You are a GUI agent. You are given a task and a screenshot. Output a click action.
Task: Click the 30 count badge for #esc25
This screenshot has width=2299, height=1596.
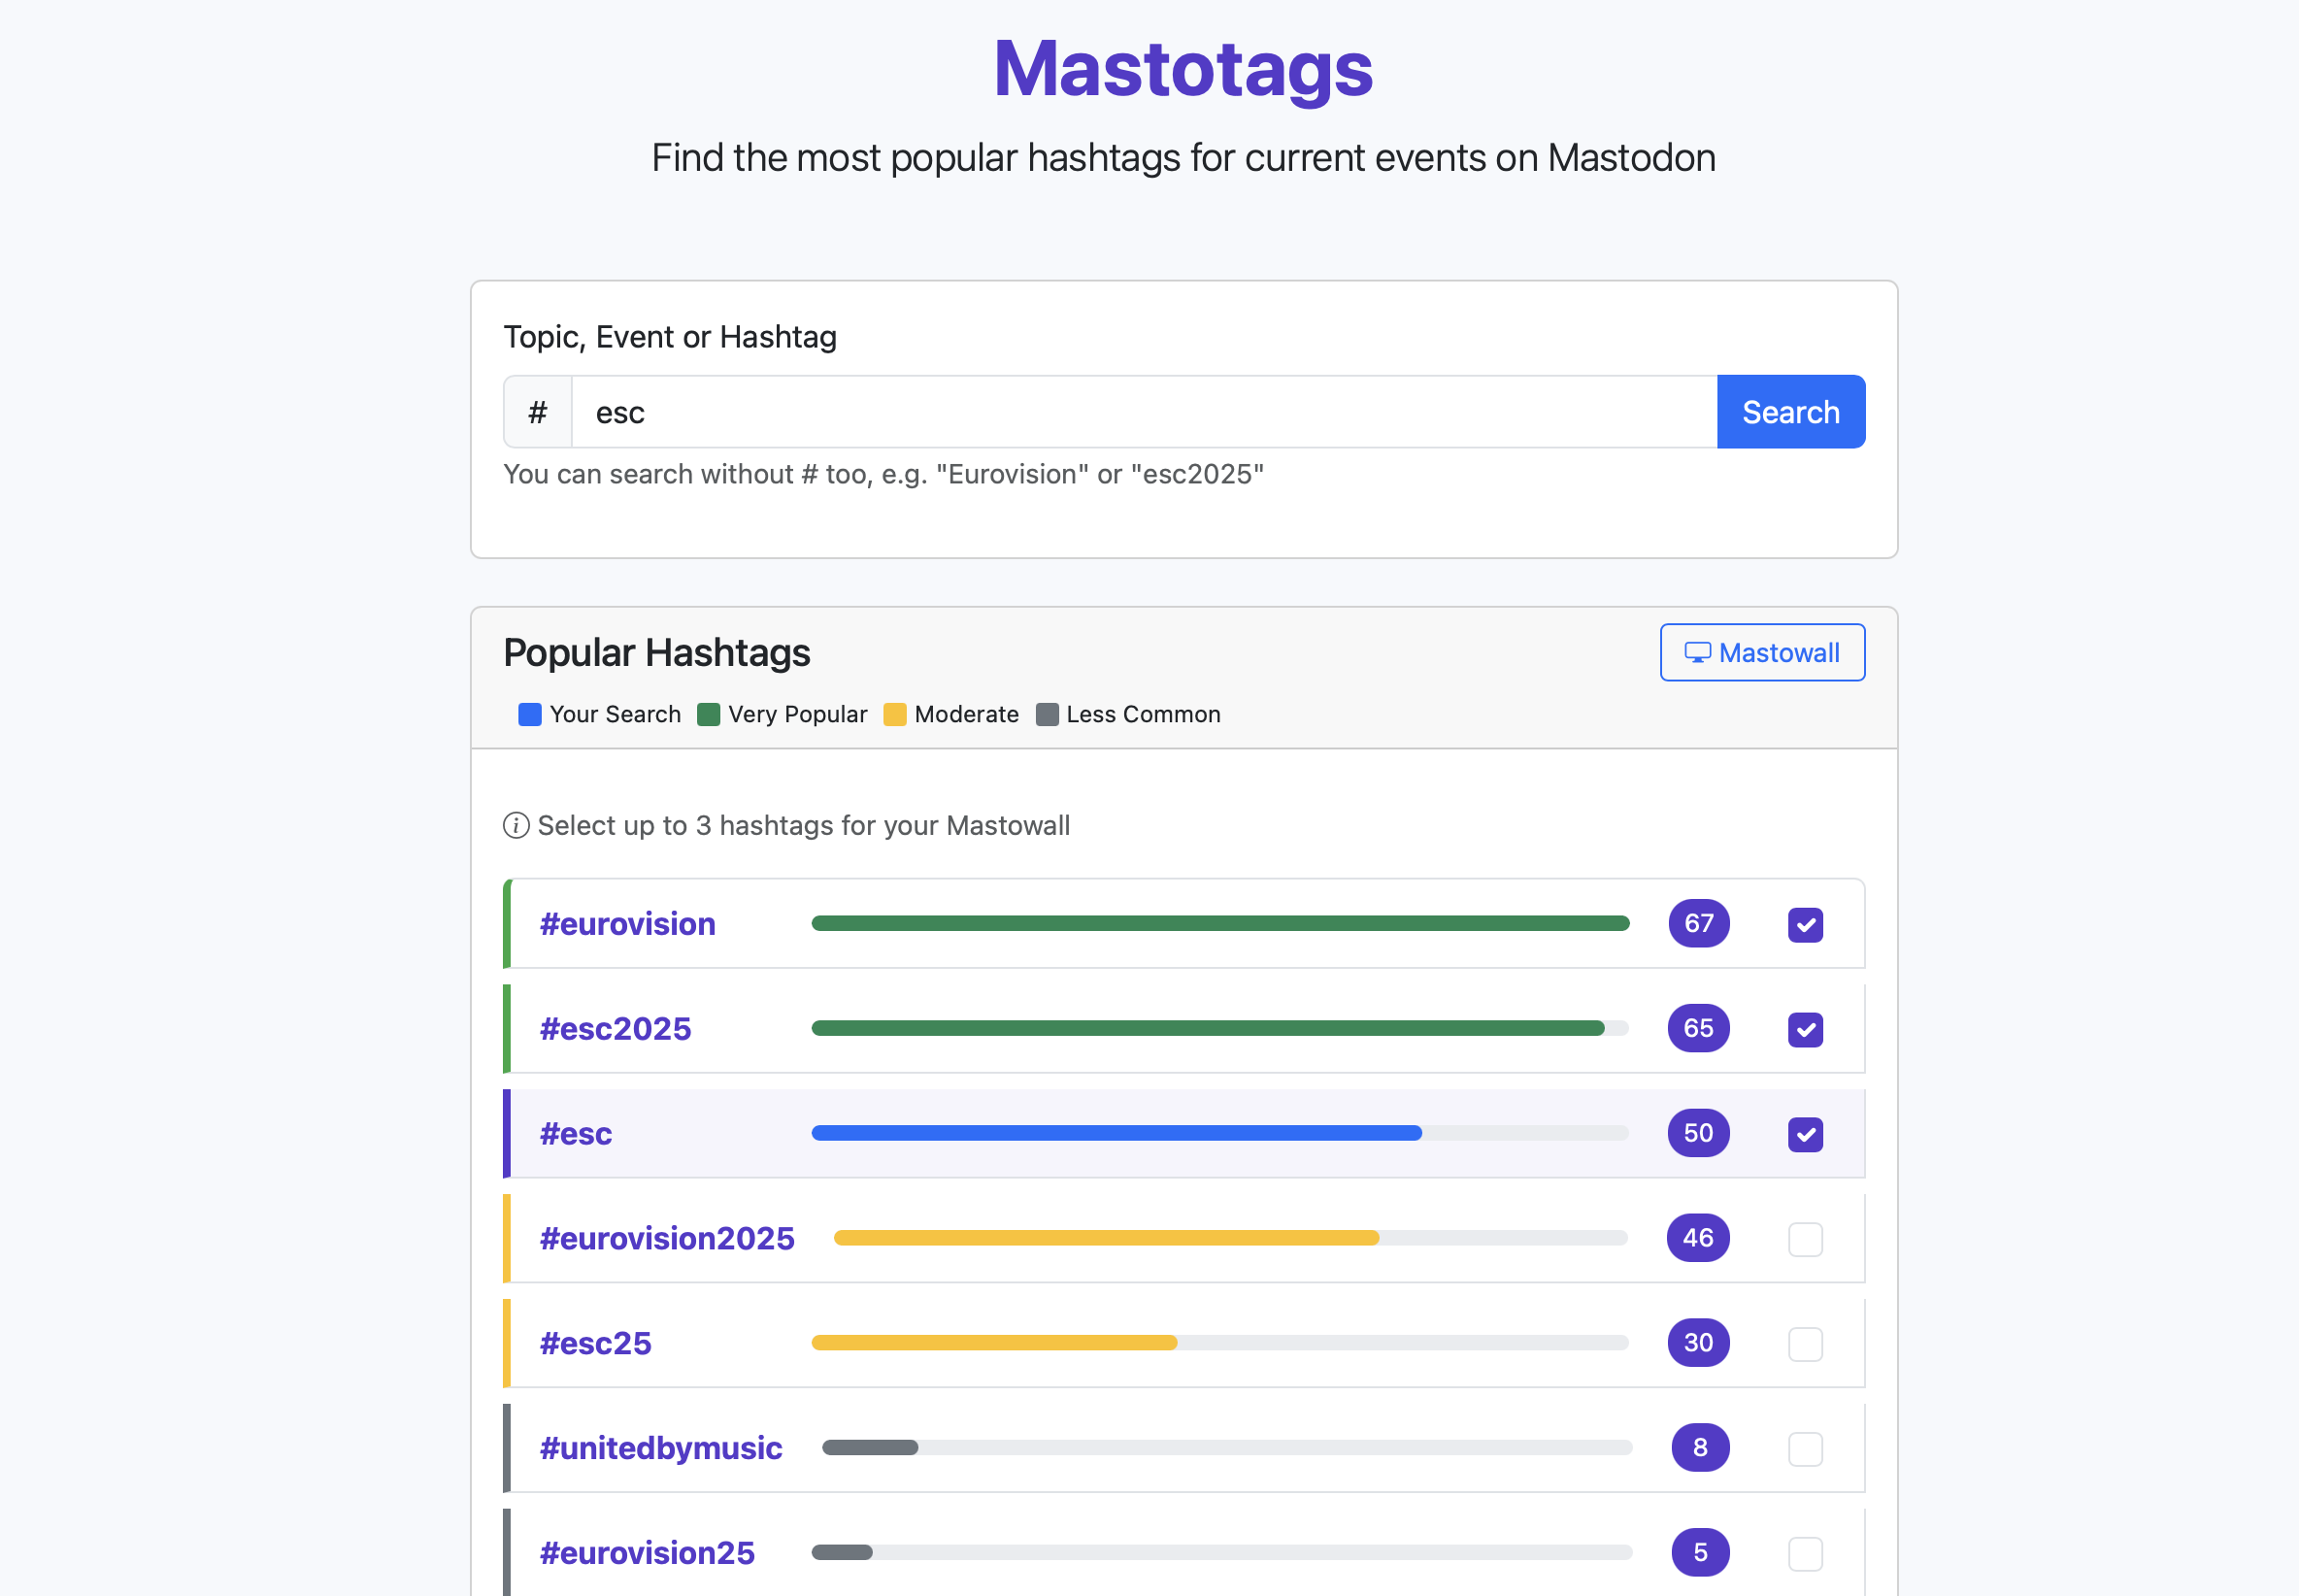(x=1698, y=1343)
